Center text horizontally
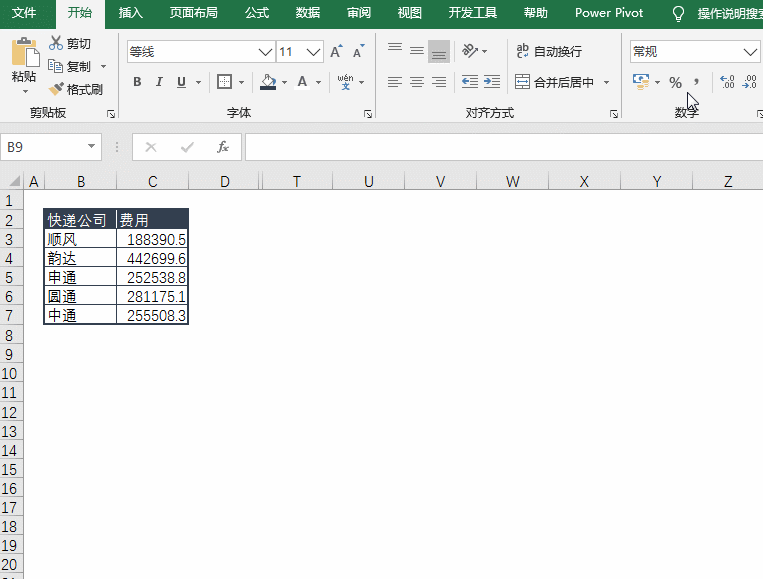Viewport: 763px width, 579px height. point(417,82)
